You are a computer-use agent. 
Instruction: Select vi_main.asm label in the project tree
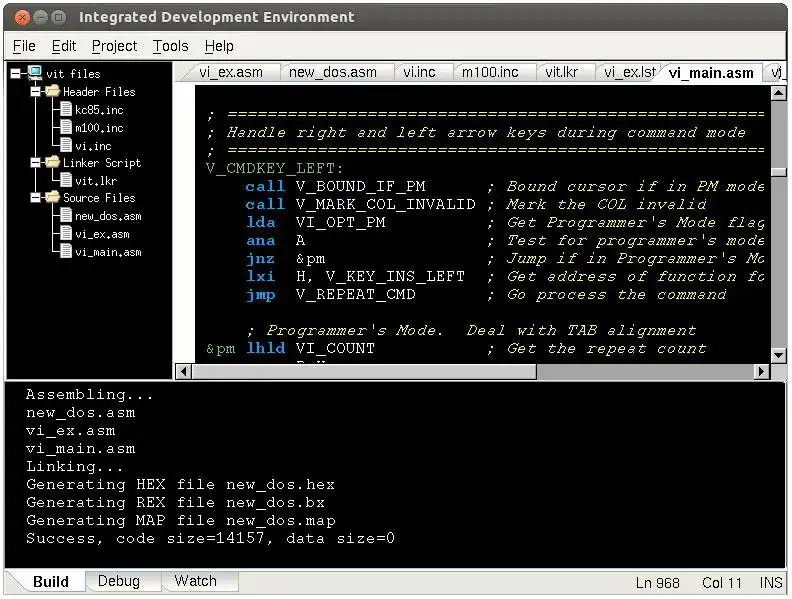pyautogui.click(x=108, y=252)
